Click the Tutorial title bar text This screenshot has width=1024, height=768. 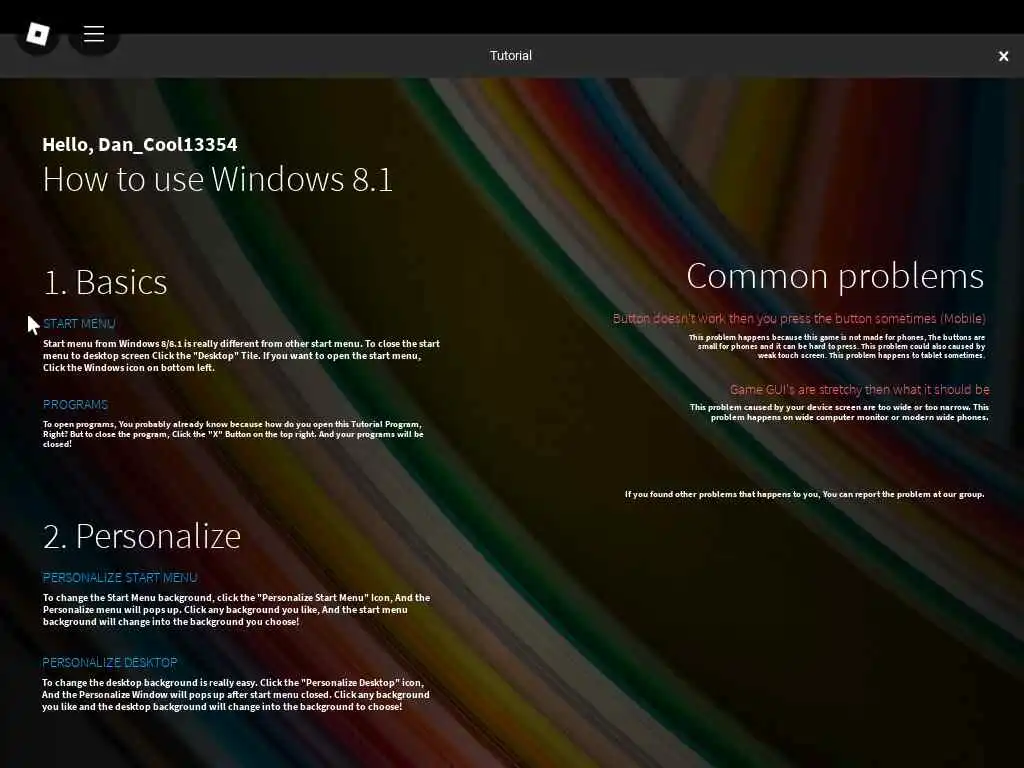[x=511, y=56]
